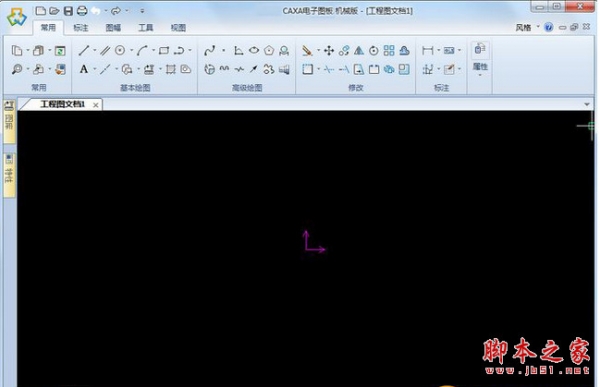The image size is (600, 387).
Task: Select the Wave line tool
Action: [225, 69]
